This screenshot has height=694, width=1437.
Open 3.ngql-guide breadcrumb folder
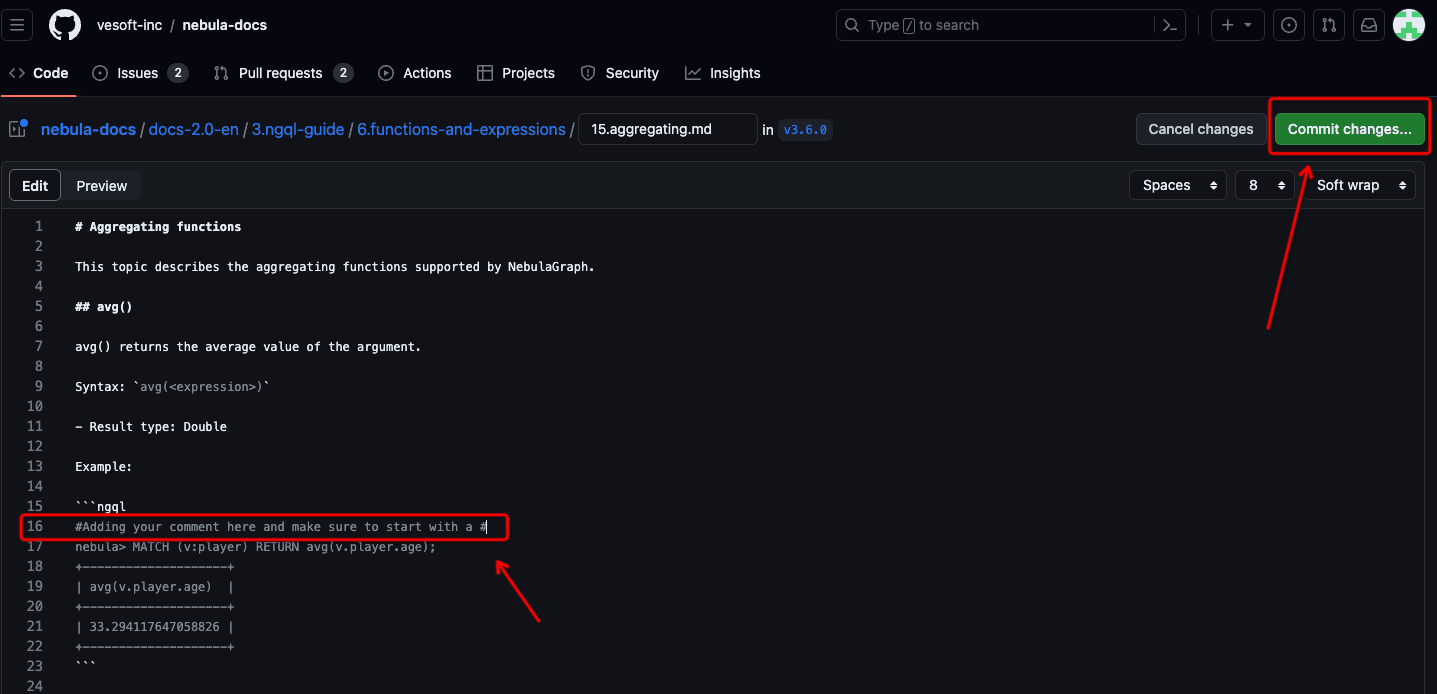click(x=298, y=129)
